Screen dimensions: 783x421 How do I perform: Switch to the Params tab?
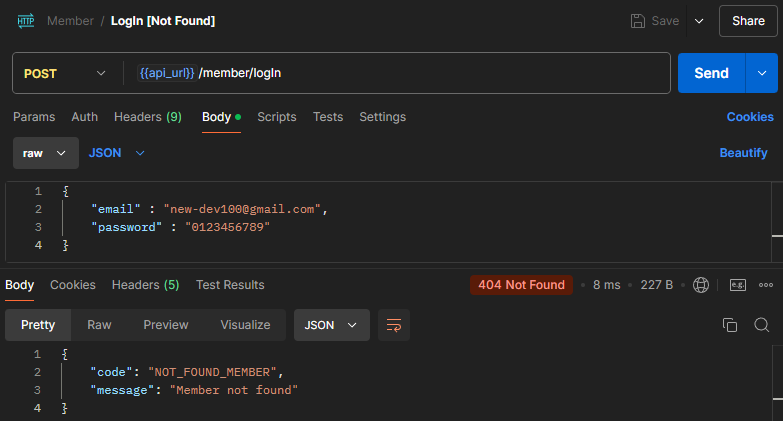(x=34, y=117)
